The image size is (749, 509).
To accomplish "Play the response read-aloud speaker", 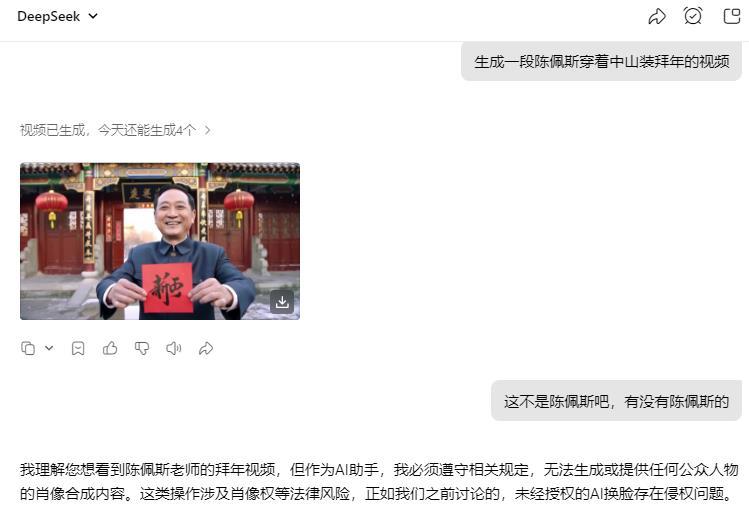I will click(x=174, y=349).
